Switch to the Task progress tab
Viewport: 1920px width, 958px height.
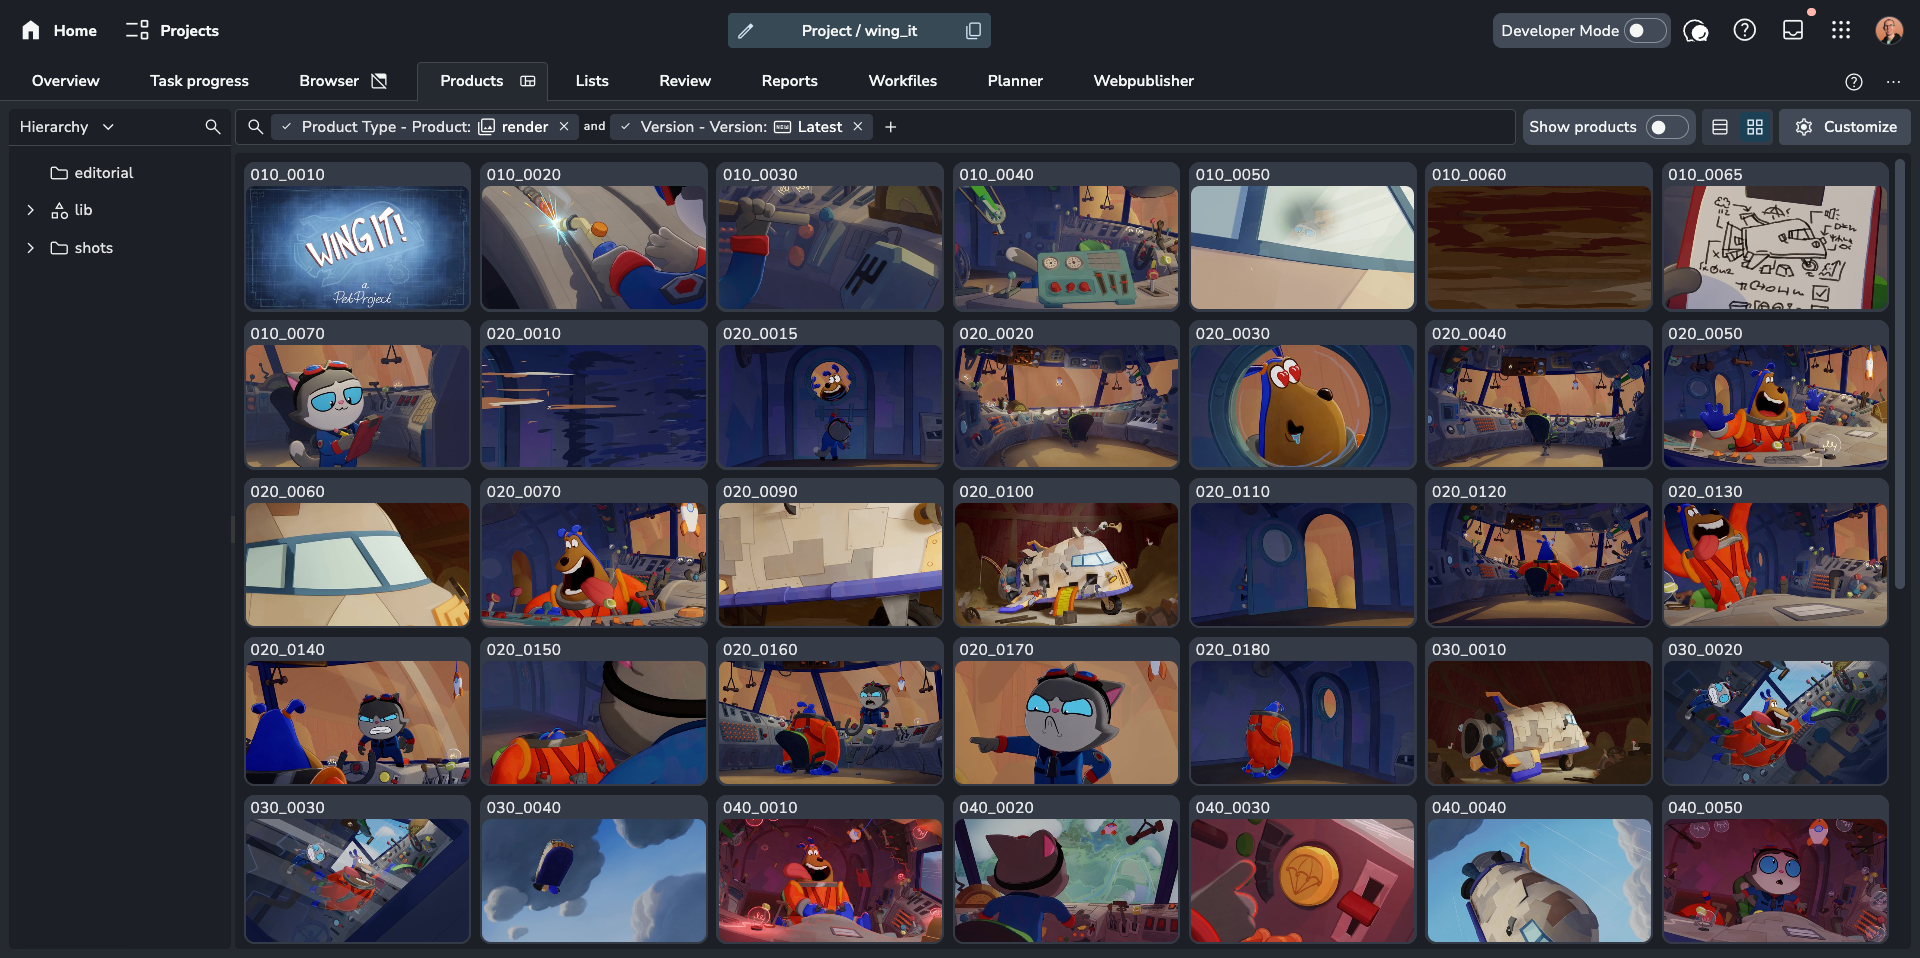(199, 81)
